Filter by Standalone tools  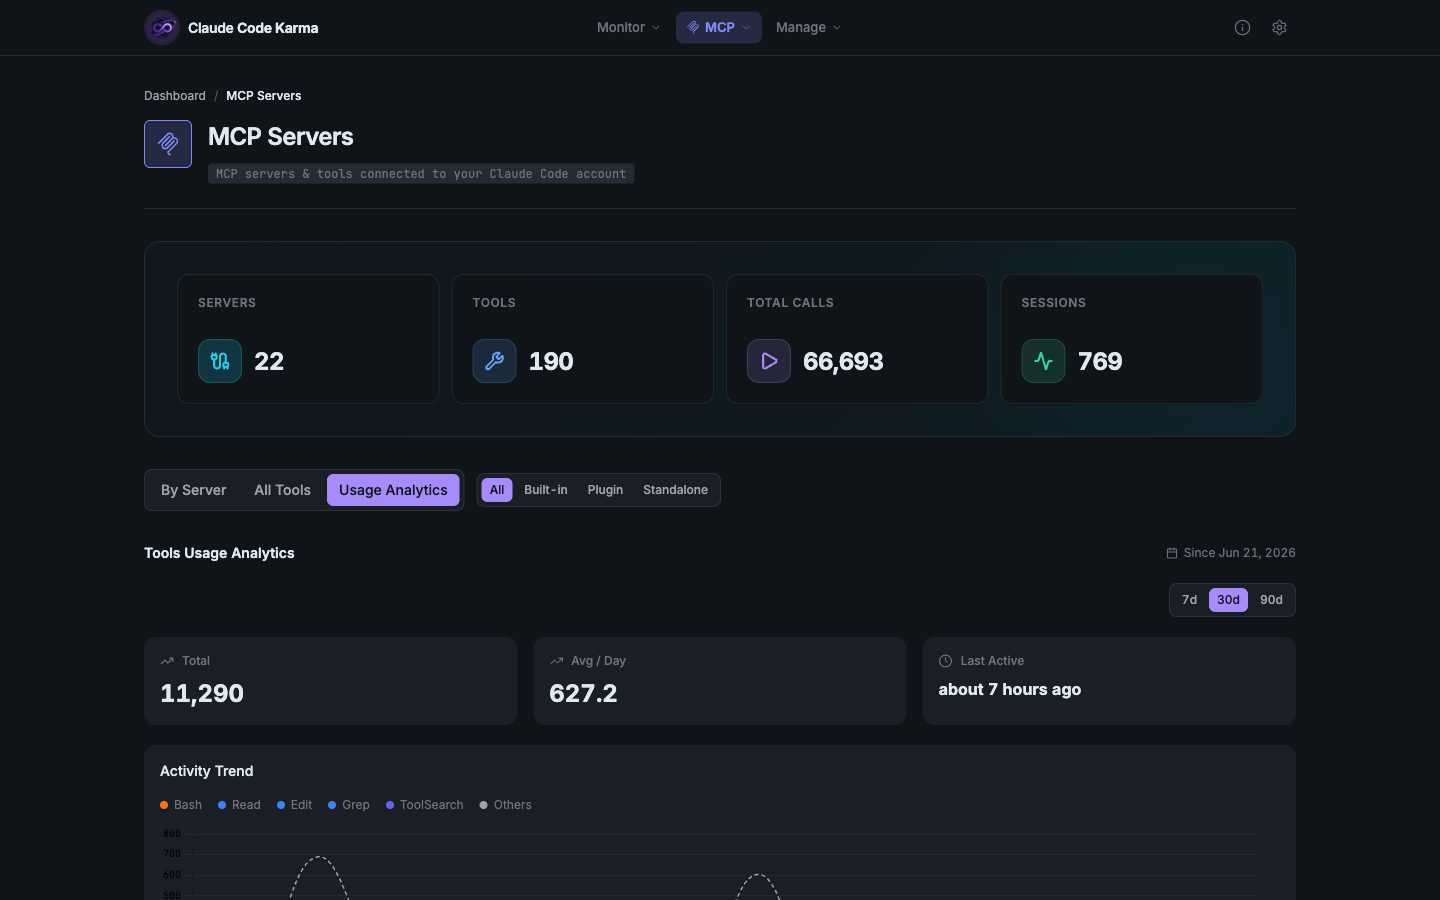click(x=675, y=490)
